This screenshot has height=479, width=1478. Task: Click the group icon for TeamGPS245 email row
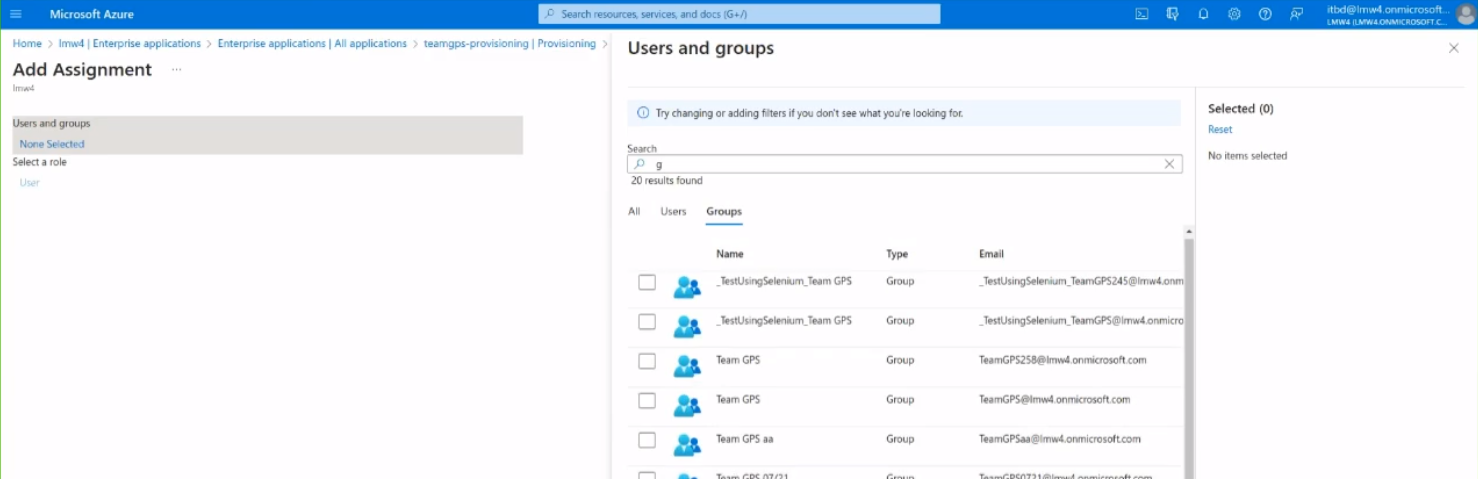(687, 287)
